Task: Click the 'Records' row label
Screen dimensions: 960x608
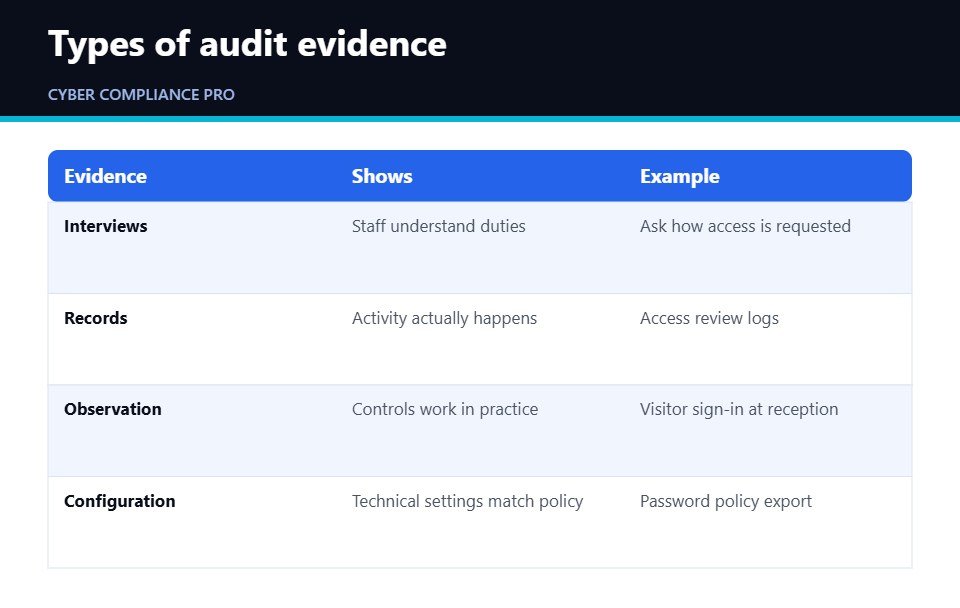Action: pyautogui.click(x=96, y=318)
